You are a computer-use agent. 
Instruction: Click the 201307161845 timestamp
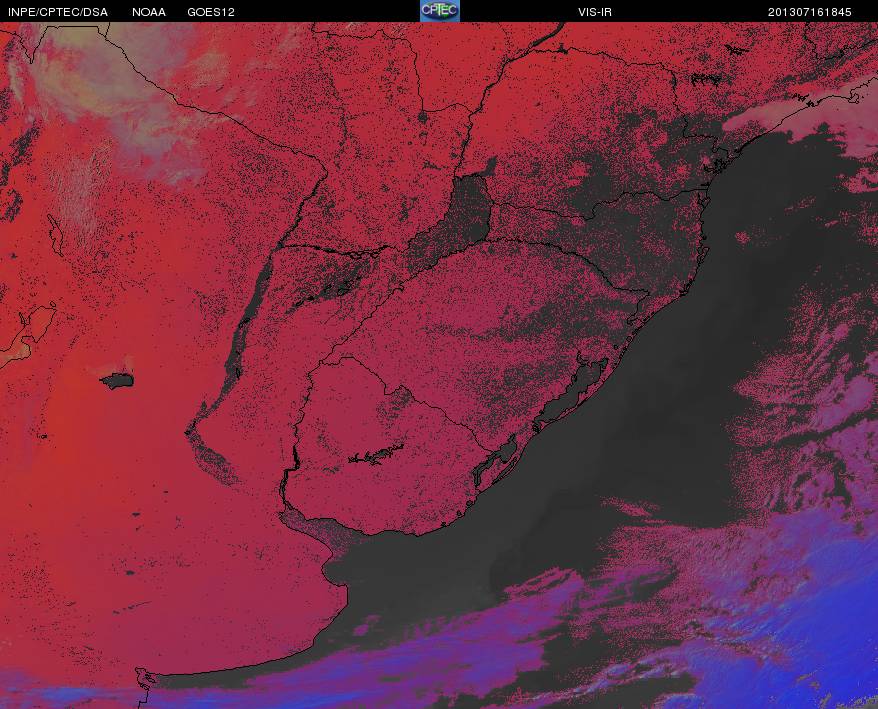[810, 12]
